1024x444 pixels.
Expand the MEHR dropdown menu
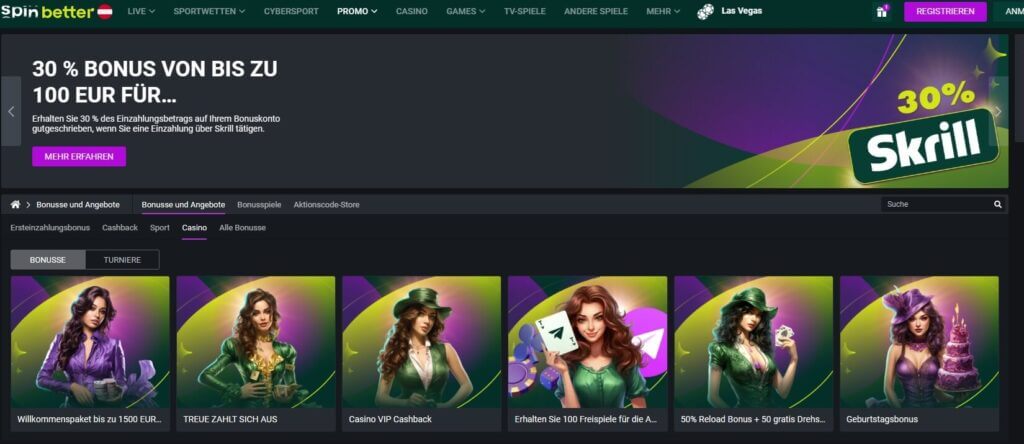click(663, 11)
